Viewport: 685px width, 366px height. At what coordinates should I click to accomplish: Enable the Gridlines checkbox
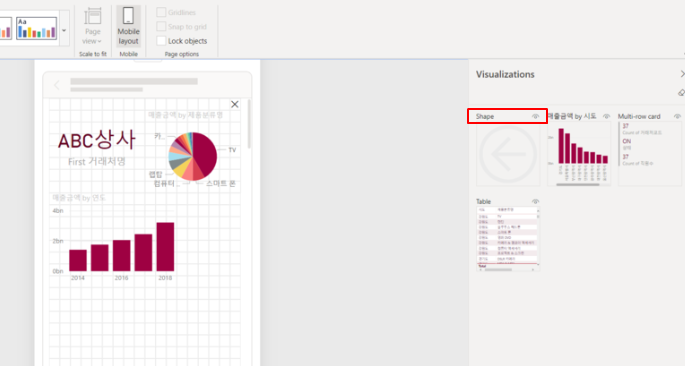point(161,12)
